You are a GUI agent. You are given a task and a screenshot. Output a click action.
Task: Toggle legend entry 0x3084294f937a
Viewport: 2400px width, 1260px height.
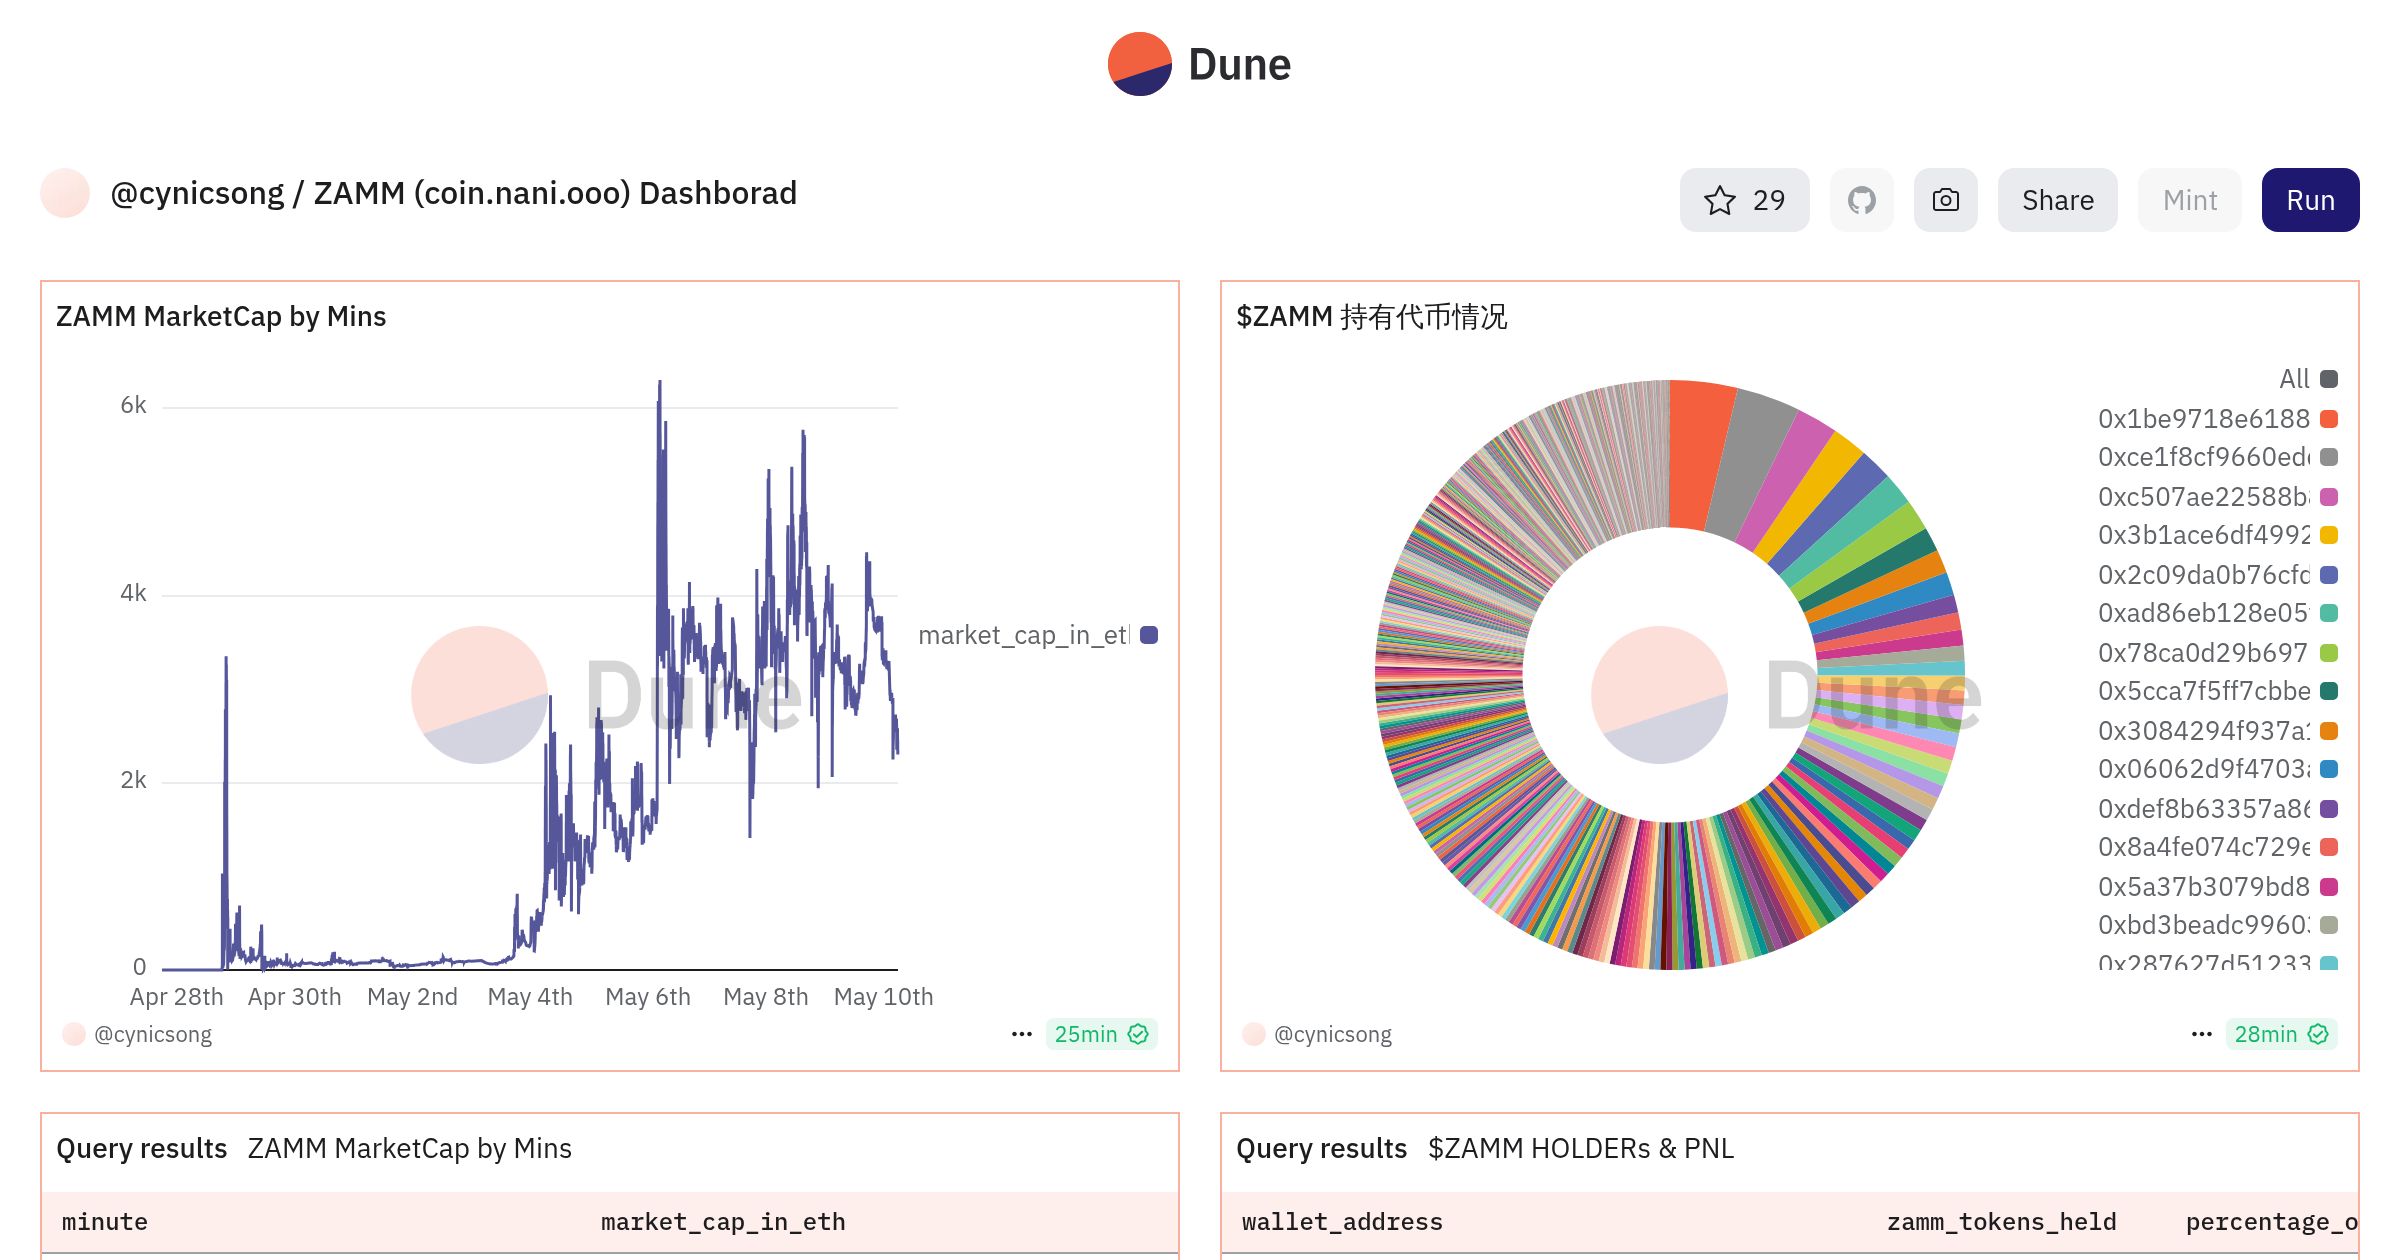pos(2217,731)
